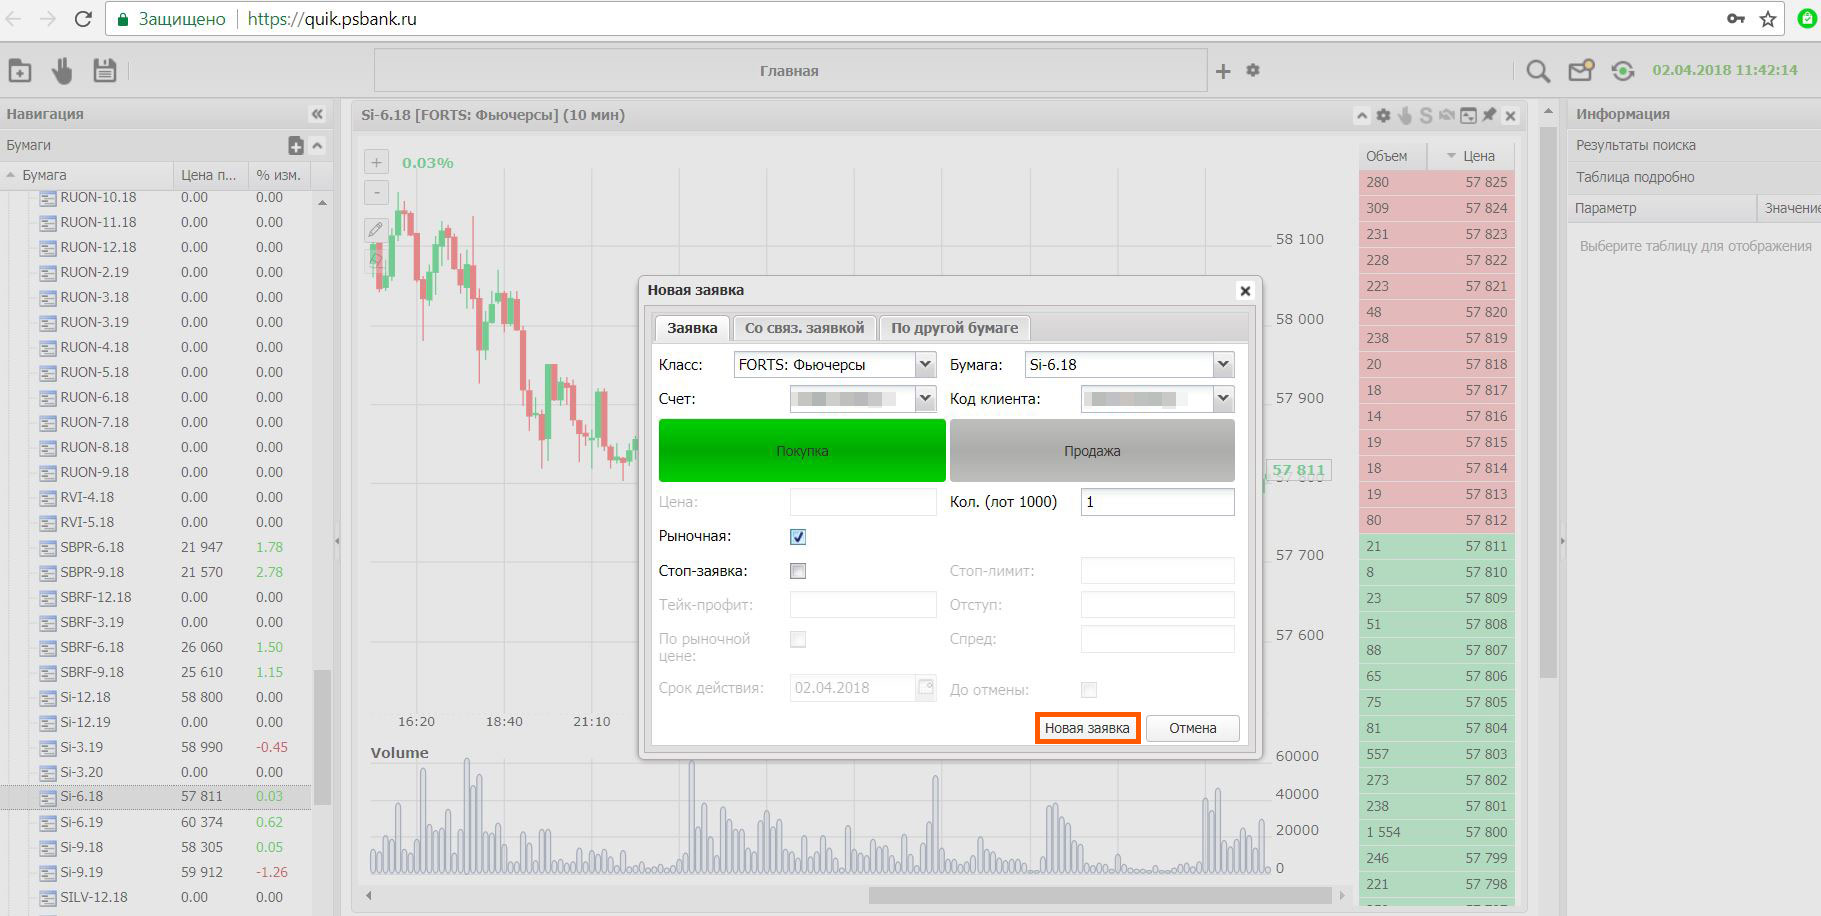Toggle the Рыночная checkbox
Viewport: 1821px width, 916px height.
point(798,537)
